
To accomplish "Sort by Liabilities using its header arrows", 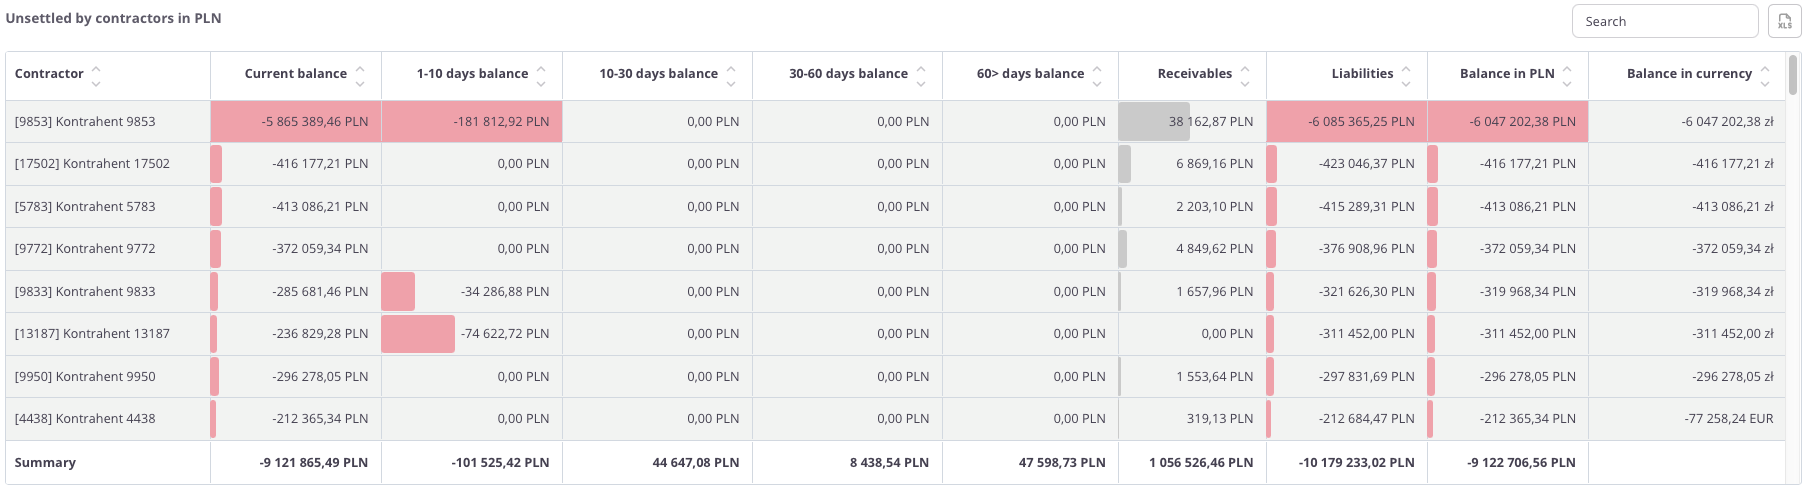I will 1406,75.
